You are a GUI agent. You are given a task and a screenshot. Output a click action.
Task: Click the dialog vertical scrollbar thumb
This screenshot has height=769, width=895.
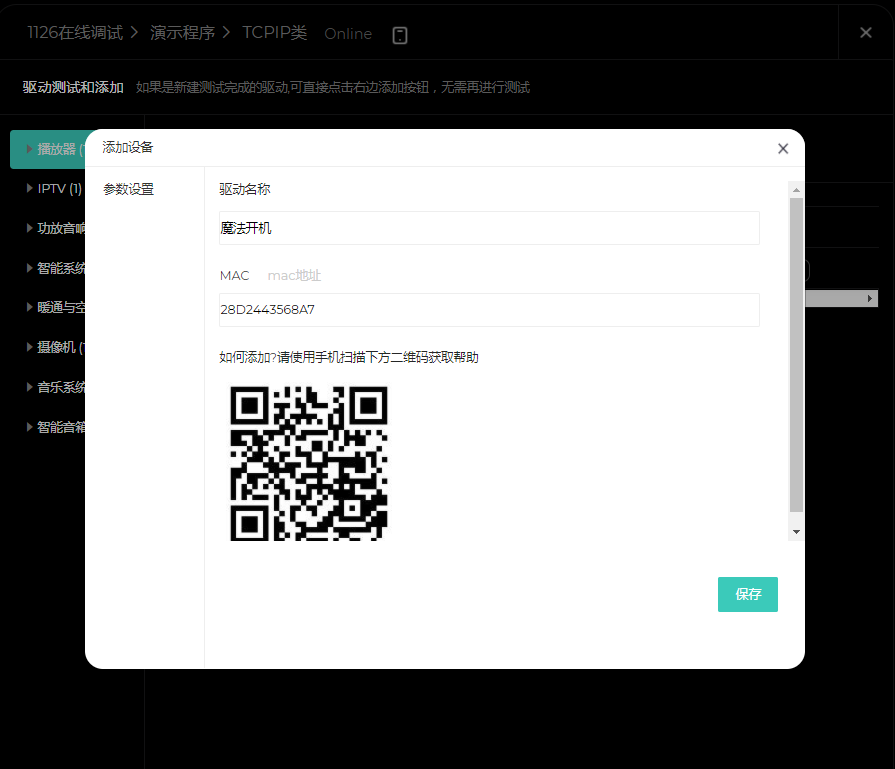(796, 355)
